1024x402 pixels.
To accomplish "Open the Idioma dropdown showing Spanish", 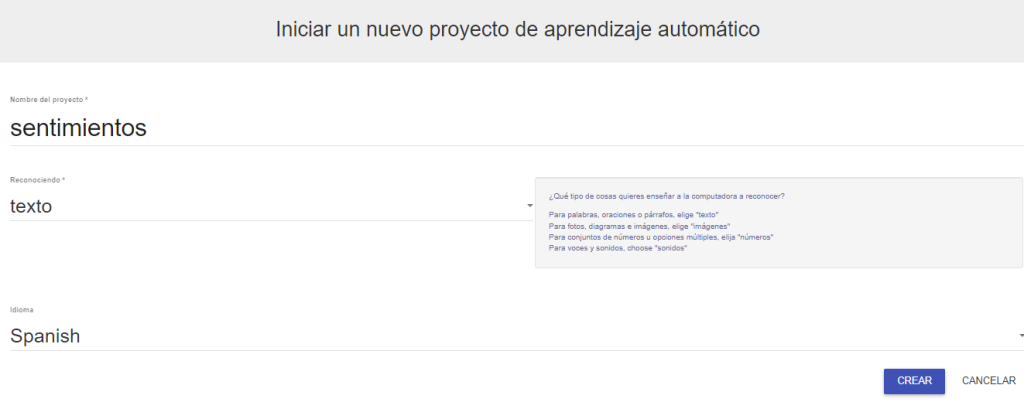I will (x=500, y=336).
